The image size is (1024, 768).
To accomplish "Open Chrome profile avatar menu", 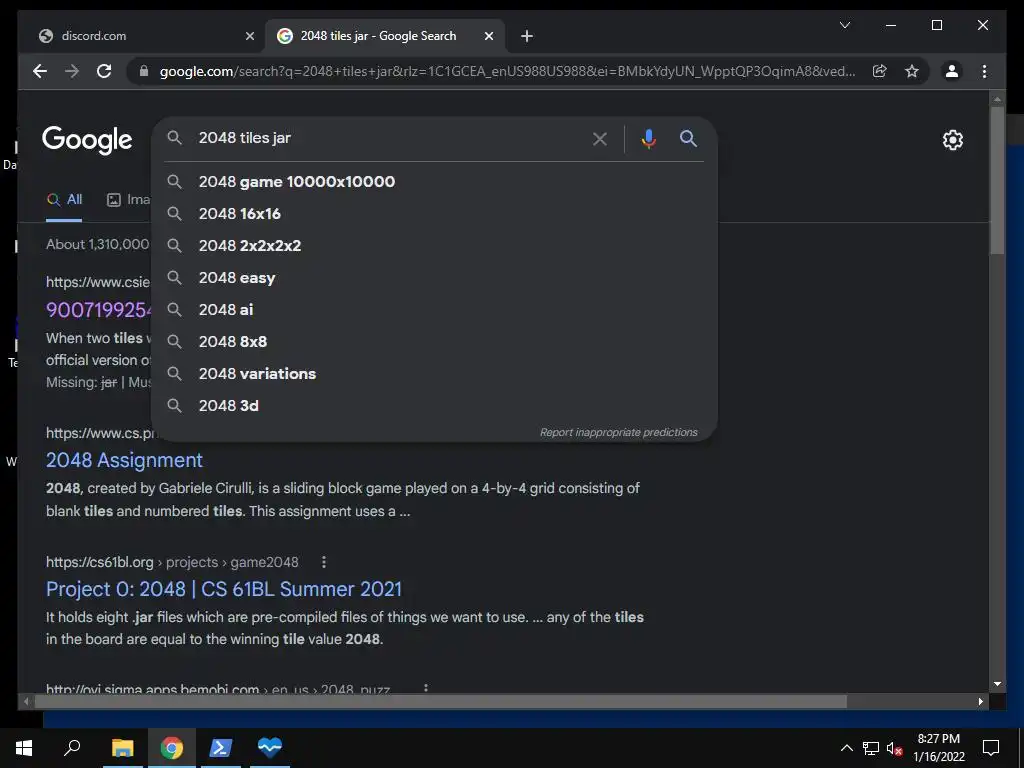I will (952, 71).
